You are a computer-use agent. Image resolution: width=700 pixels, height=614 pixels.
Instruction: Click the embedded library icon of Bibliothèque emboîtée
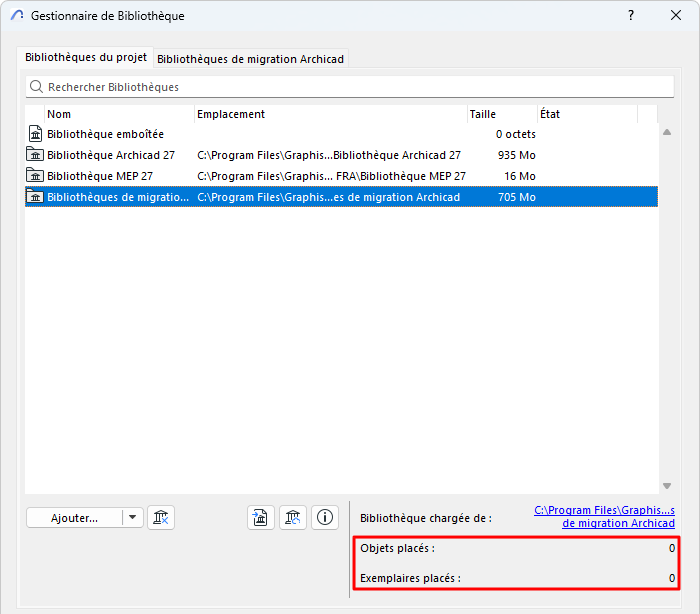pyautogui.click(x=35, y=134)
